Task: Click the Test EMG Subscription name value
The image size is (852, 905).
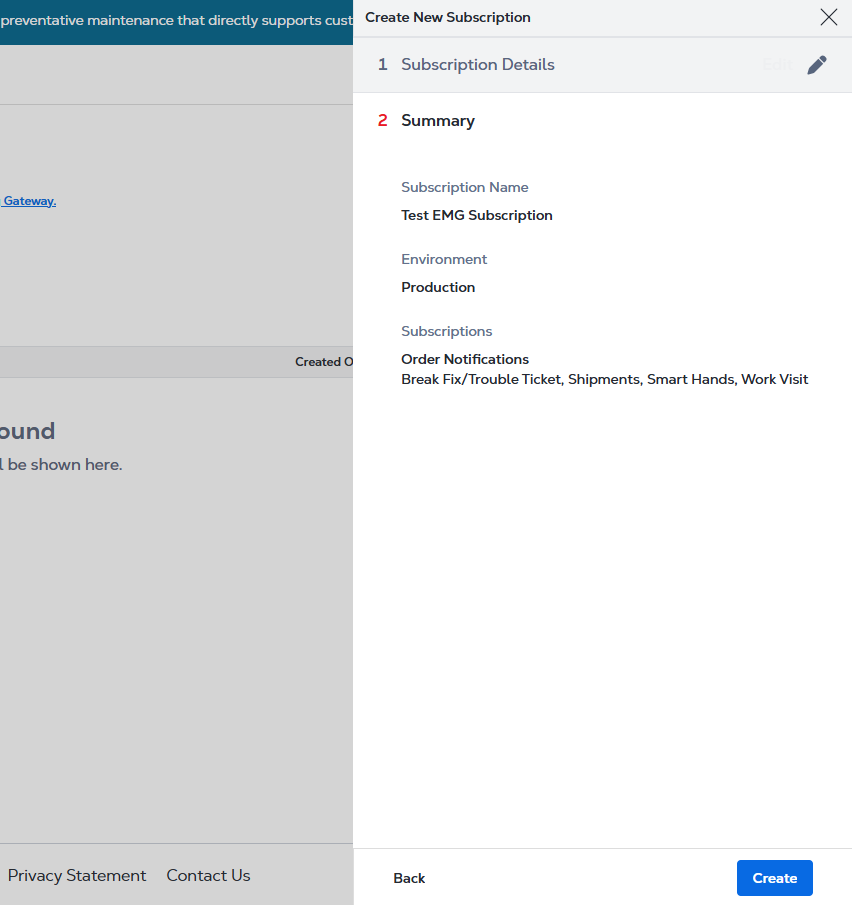Action: coord(476,215)
